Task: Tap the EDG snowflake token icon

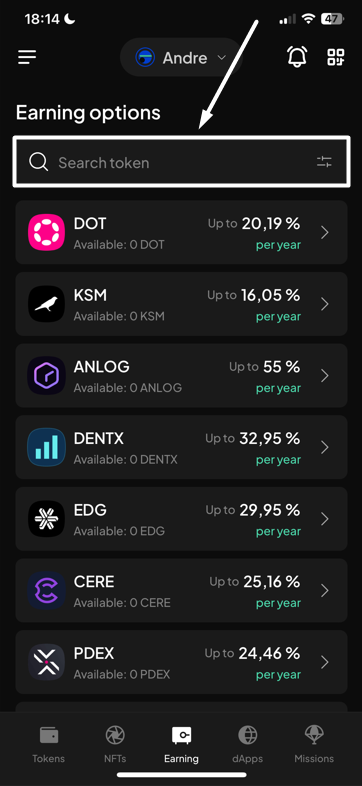Action: coord(46,518)
